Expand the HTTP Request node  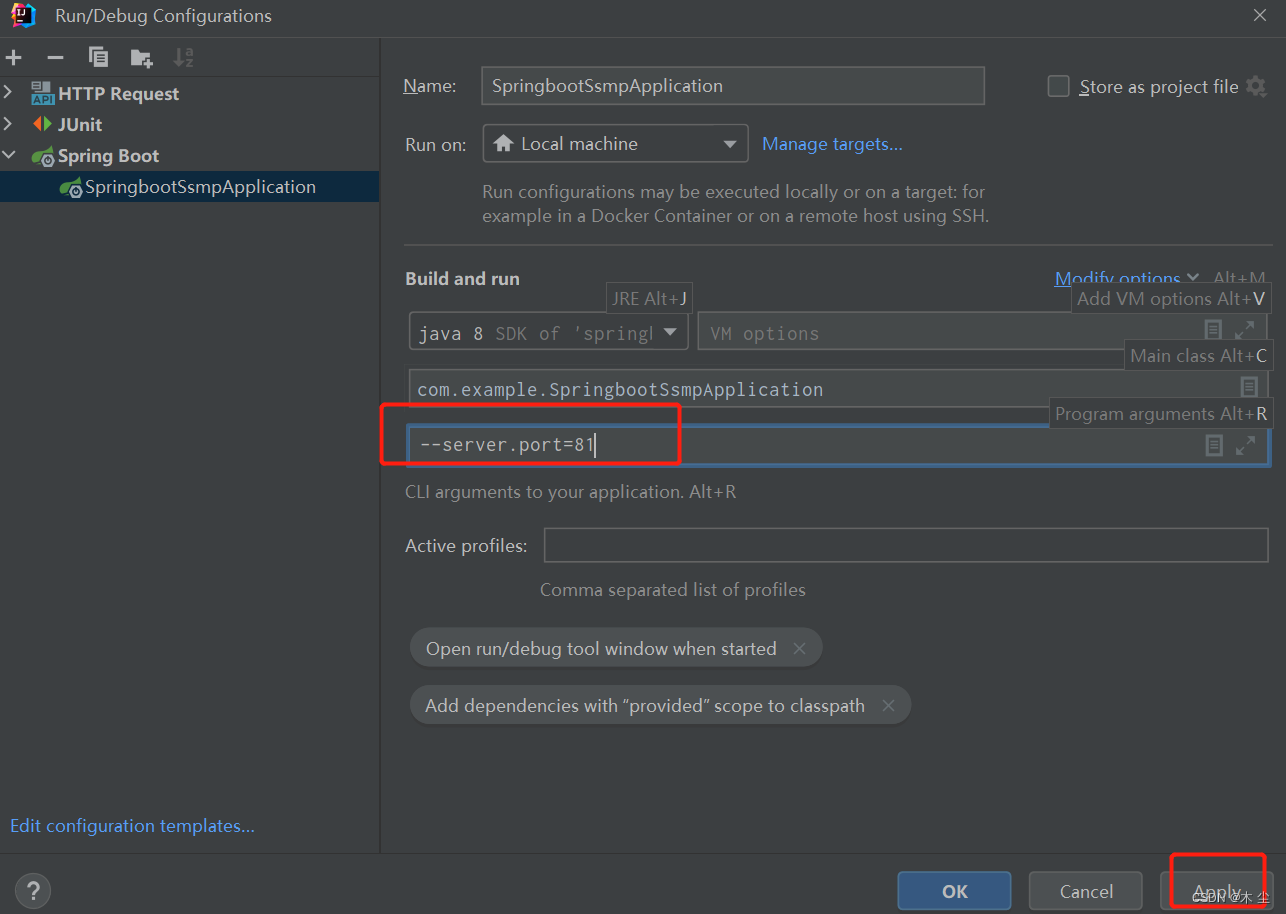[9, 94]
